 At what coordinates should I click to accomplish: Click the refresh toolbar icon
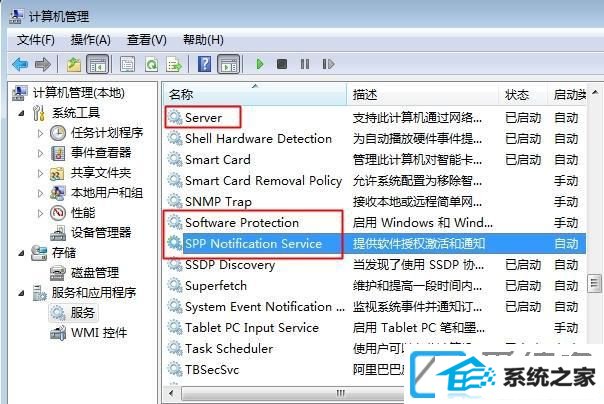pyautogui.click(x=151, y=64)
